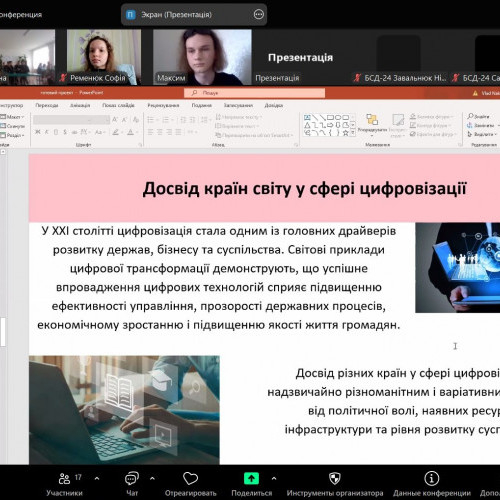Click Перетворити на SmartArt button
The width and height of the screenshot is (500, 500).
[x=254, y=135]
